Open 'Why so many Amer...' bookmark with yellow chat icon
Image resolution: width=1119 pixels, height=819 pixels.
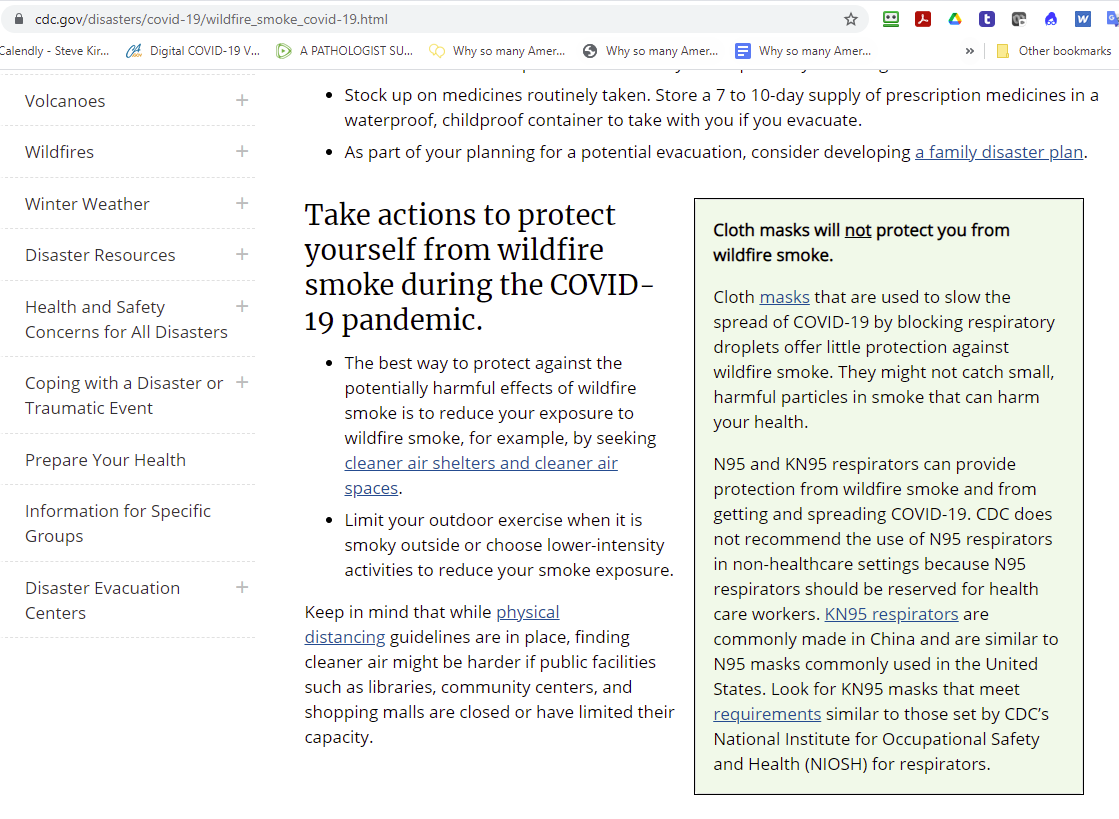pos(497,51)
